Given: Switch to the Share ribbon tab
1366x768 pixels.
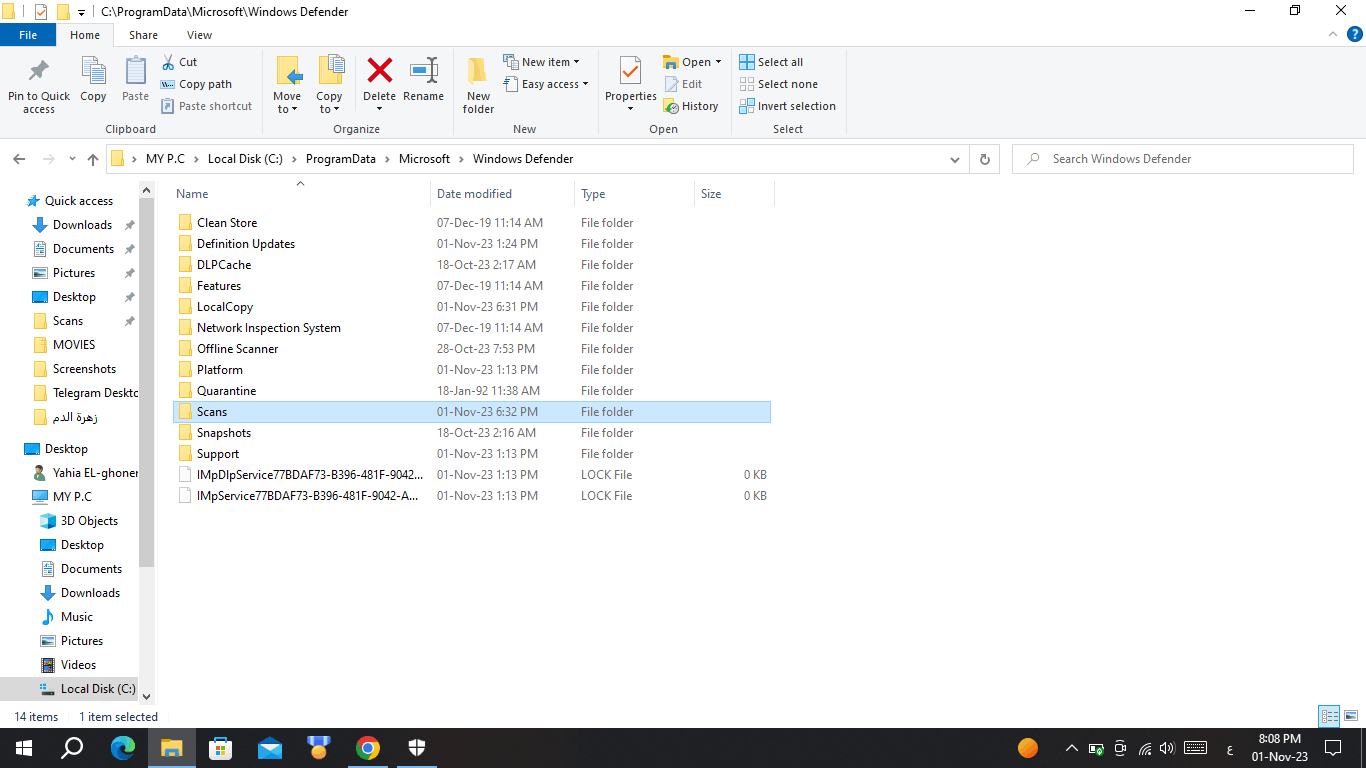Looking at the screenshot, I should pyautogui.click(x=143, y=35).
